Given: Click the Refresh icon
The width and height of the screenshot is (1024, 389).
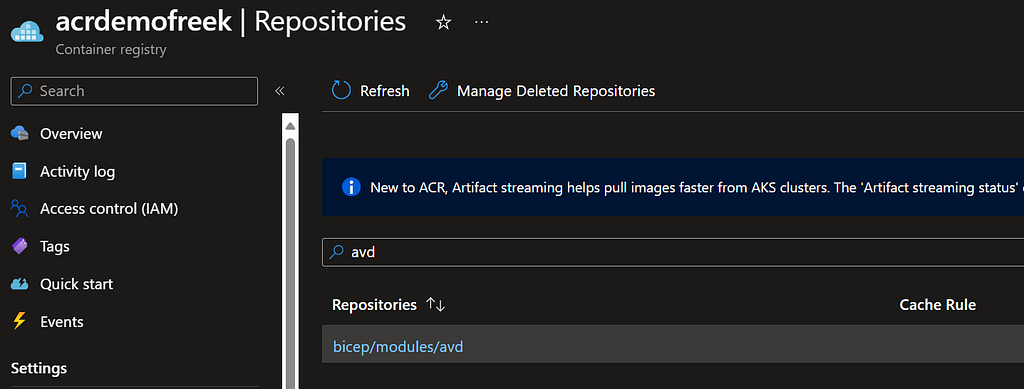Looking at the screenshot, I should click(341, 91).
